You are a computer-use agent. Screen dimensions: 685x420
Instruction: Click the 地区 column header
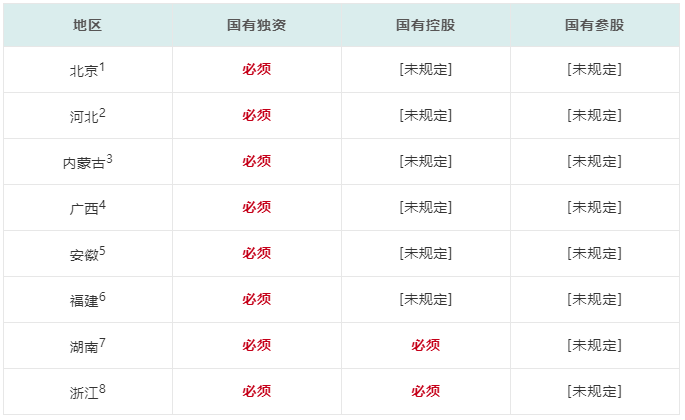click(x=87, y=25)
